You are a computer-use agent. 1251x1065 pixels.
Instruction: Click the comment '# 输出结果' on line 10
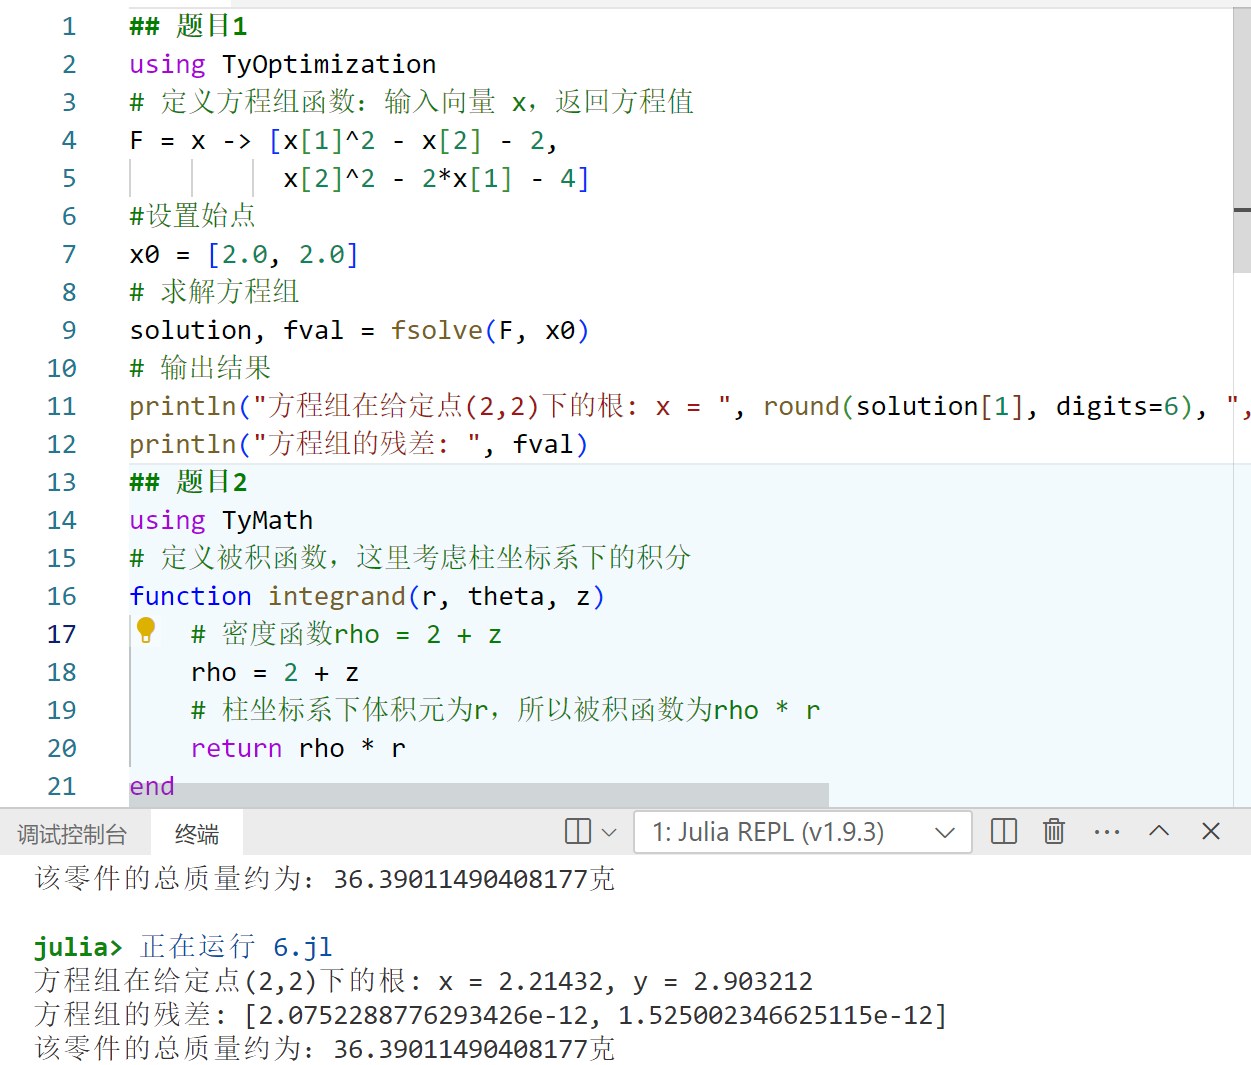coord(200,368)
